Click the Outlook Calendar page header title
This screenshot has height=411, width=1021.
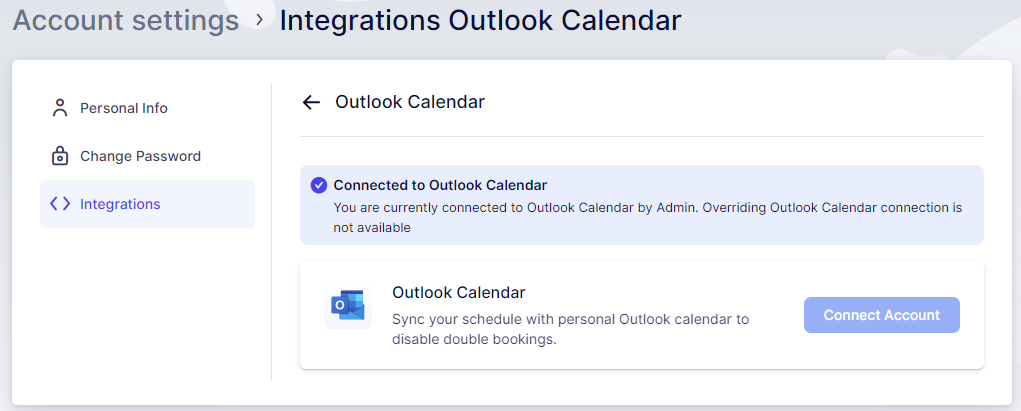[410, 102]
